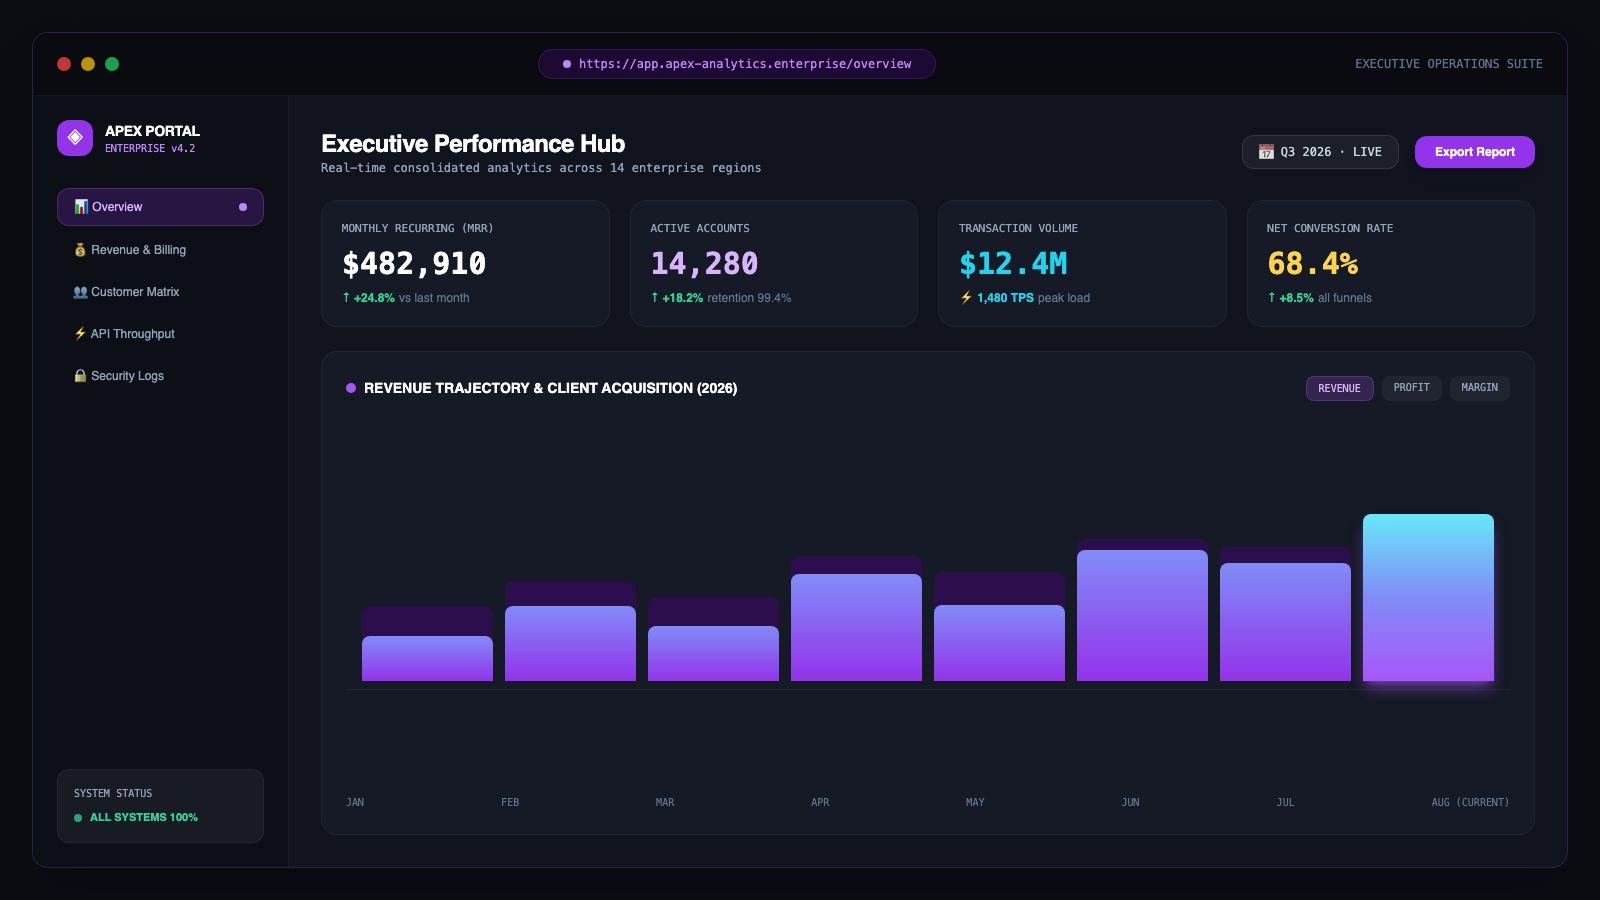Screen dimensions: 1600x900
Task: Click the green All Systems status dot
Action: pos(78,818)
